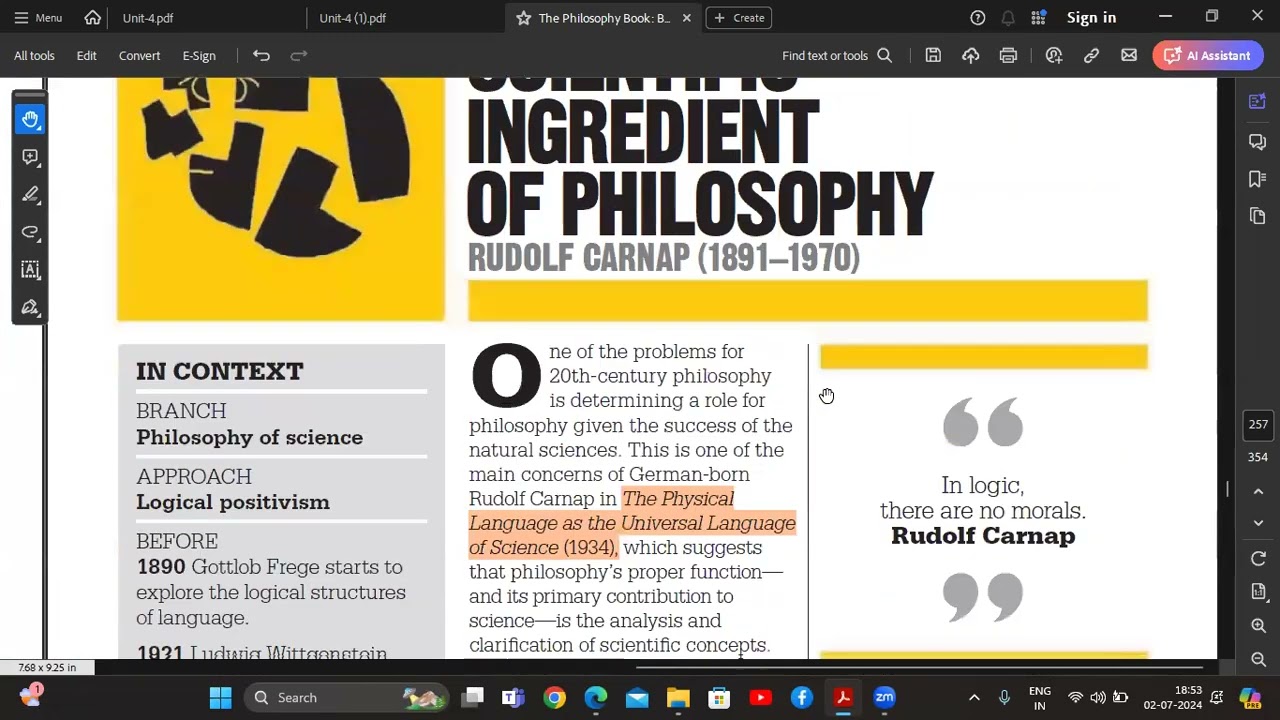Select the Highlight pen tool

click(x=30, y=195)
